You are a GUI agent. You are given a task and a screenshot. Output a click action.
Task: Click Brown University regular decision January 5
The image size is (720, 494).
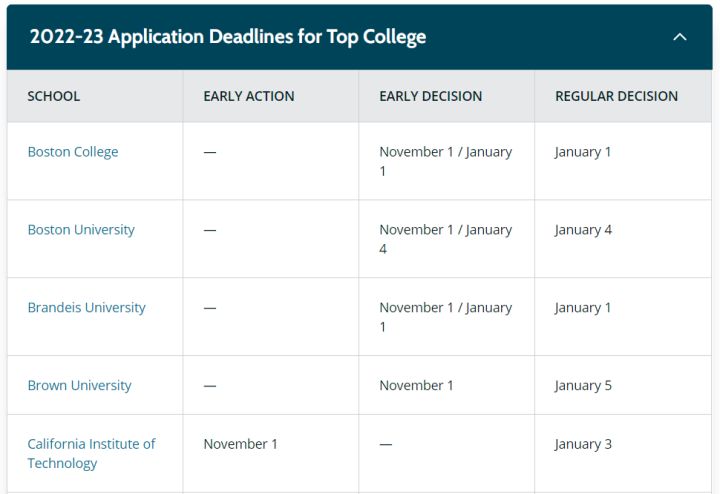pos(583,386)
